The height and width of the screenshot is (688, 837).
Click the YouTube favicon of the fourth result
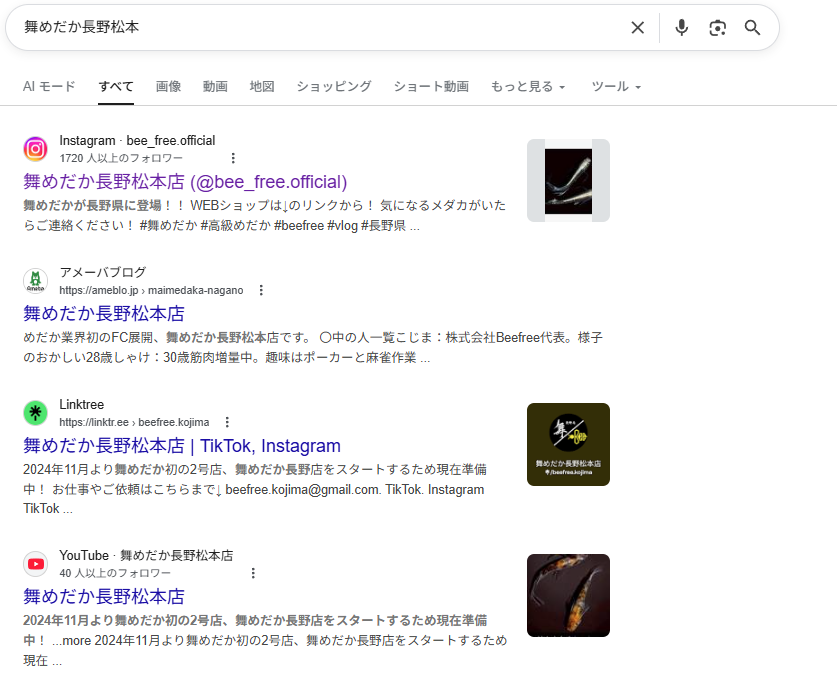(x=35, y=564)
